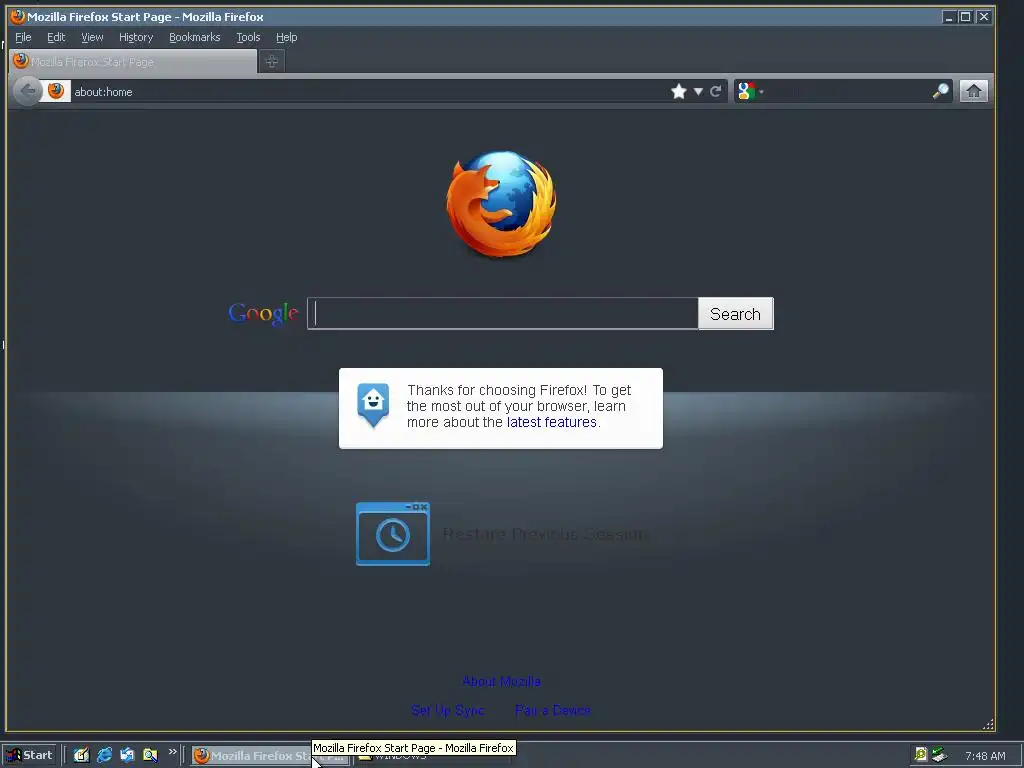Maximize the Firefox window
The image size is (1024, 768).
tap(965, 17)
